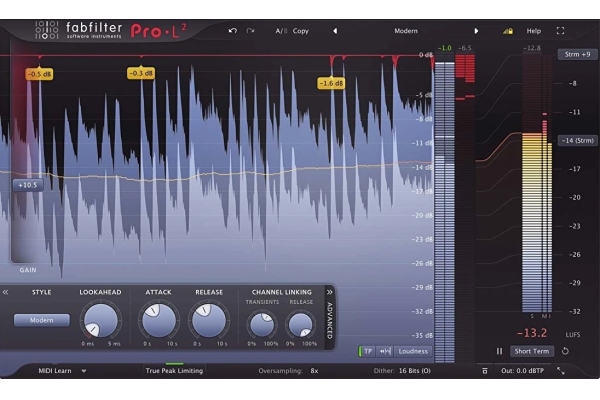Enter full screen mode icon
600x400 pixels.
click(x=560, y=31)
